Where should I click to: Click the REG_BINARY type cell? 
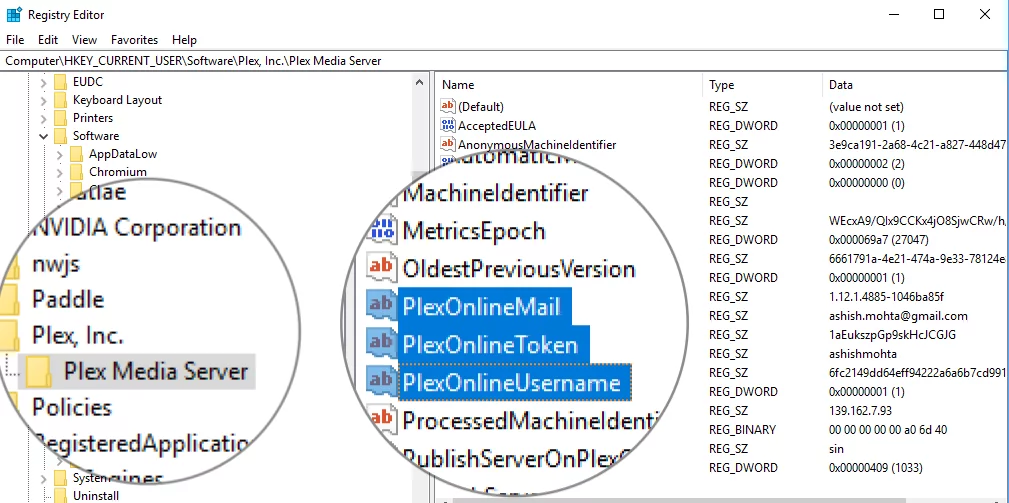(x=742, y=430)
